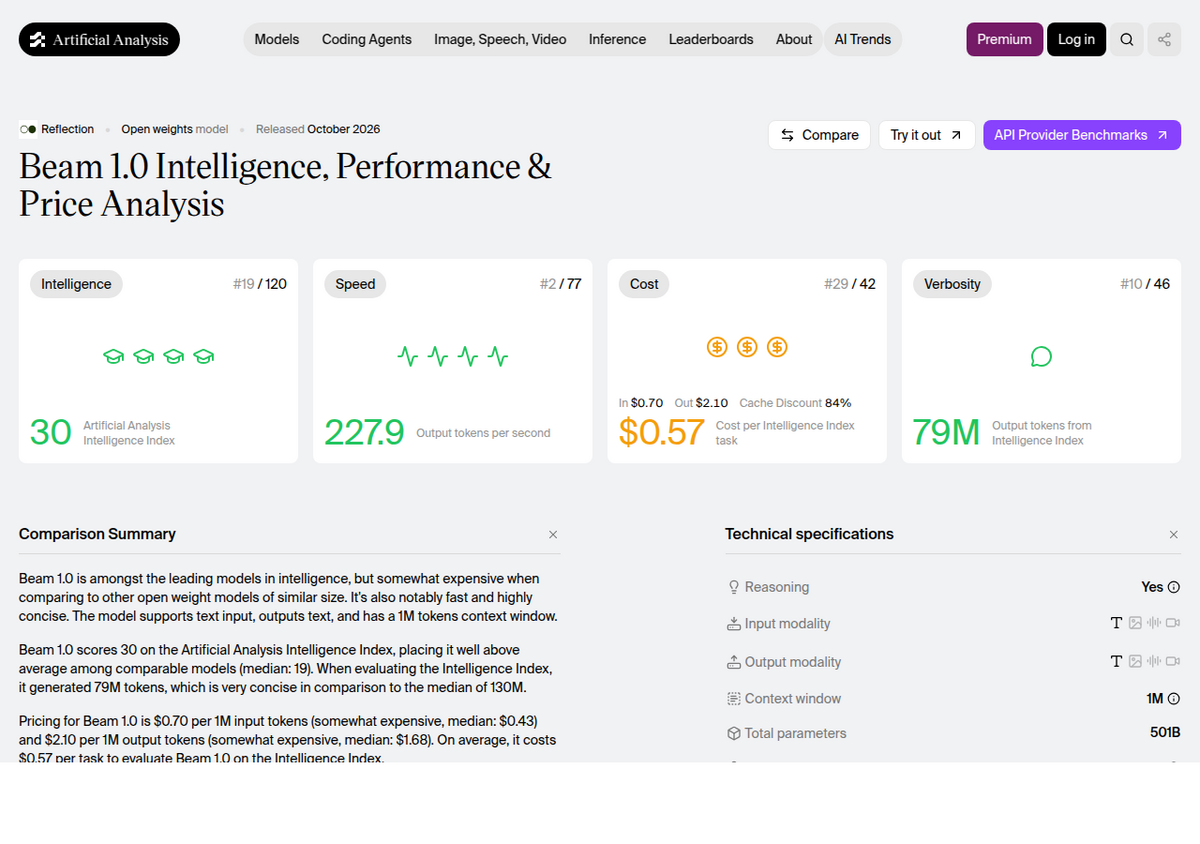Click the Intelligence rank #19 / 120
This screenshot has width=1200, height=844.
pos(259,284)
